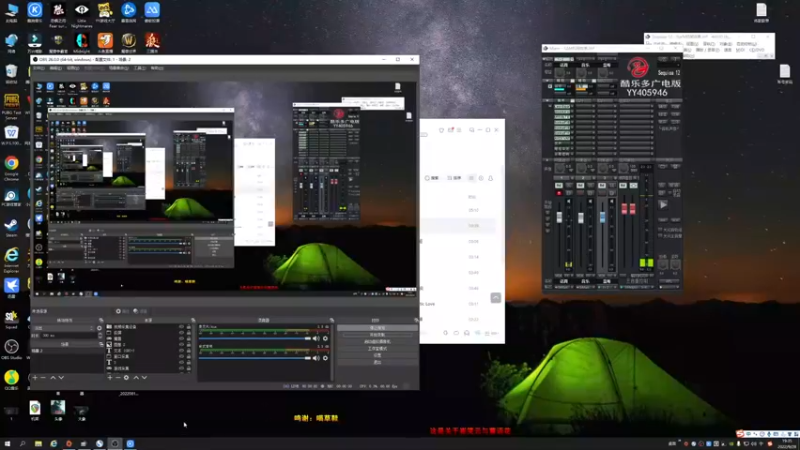Toggle lock of 图像 2 source
Screen dimensions: 800x450
coord(189,345)
